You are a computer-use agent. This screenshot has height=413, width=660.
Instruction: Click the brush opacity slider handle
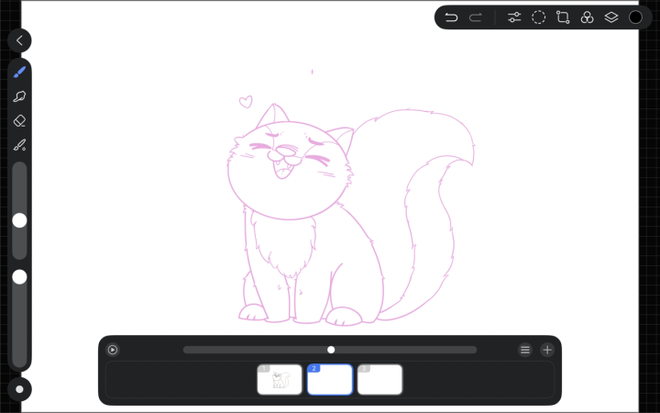(19, 277)
